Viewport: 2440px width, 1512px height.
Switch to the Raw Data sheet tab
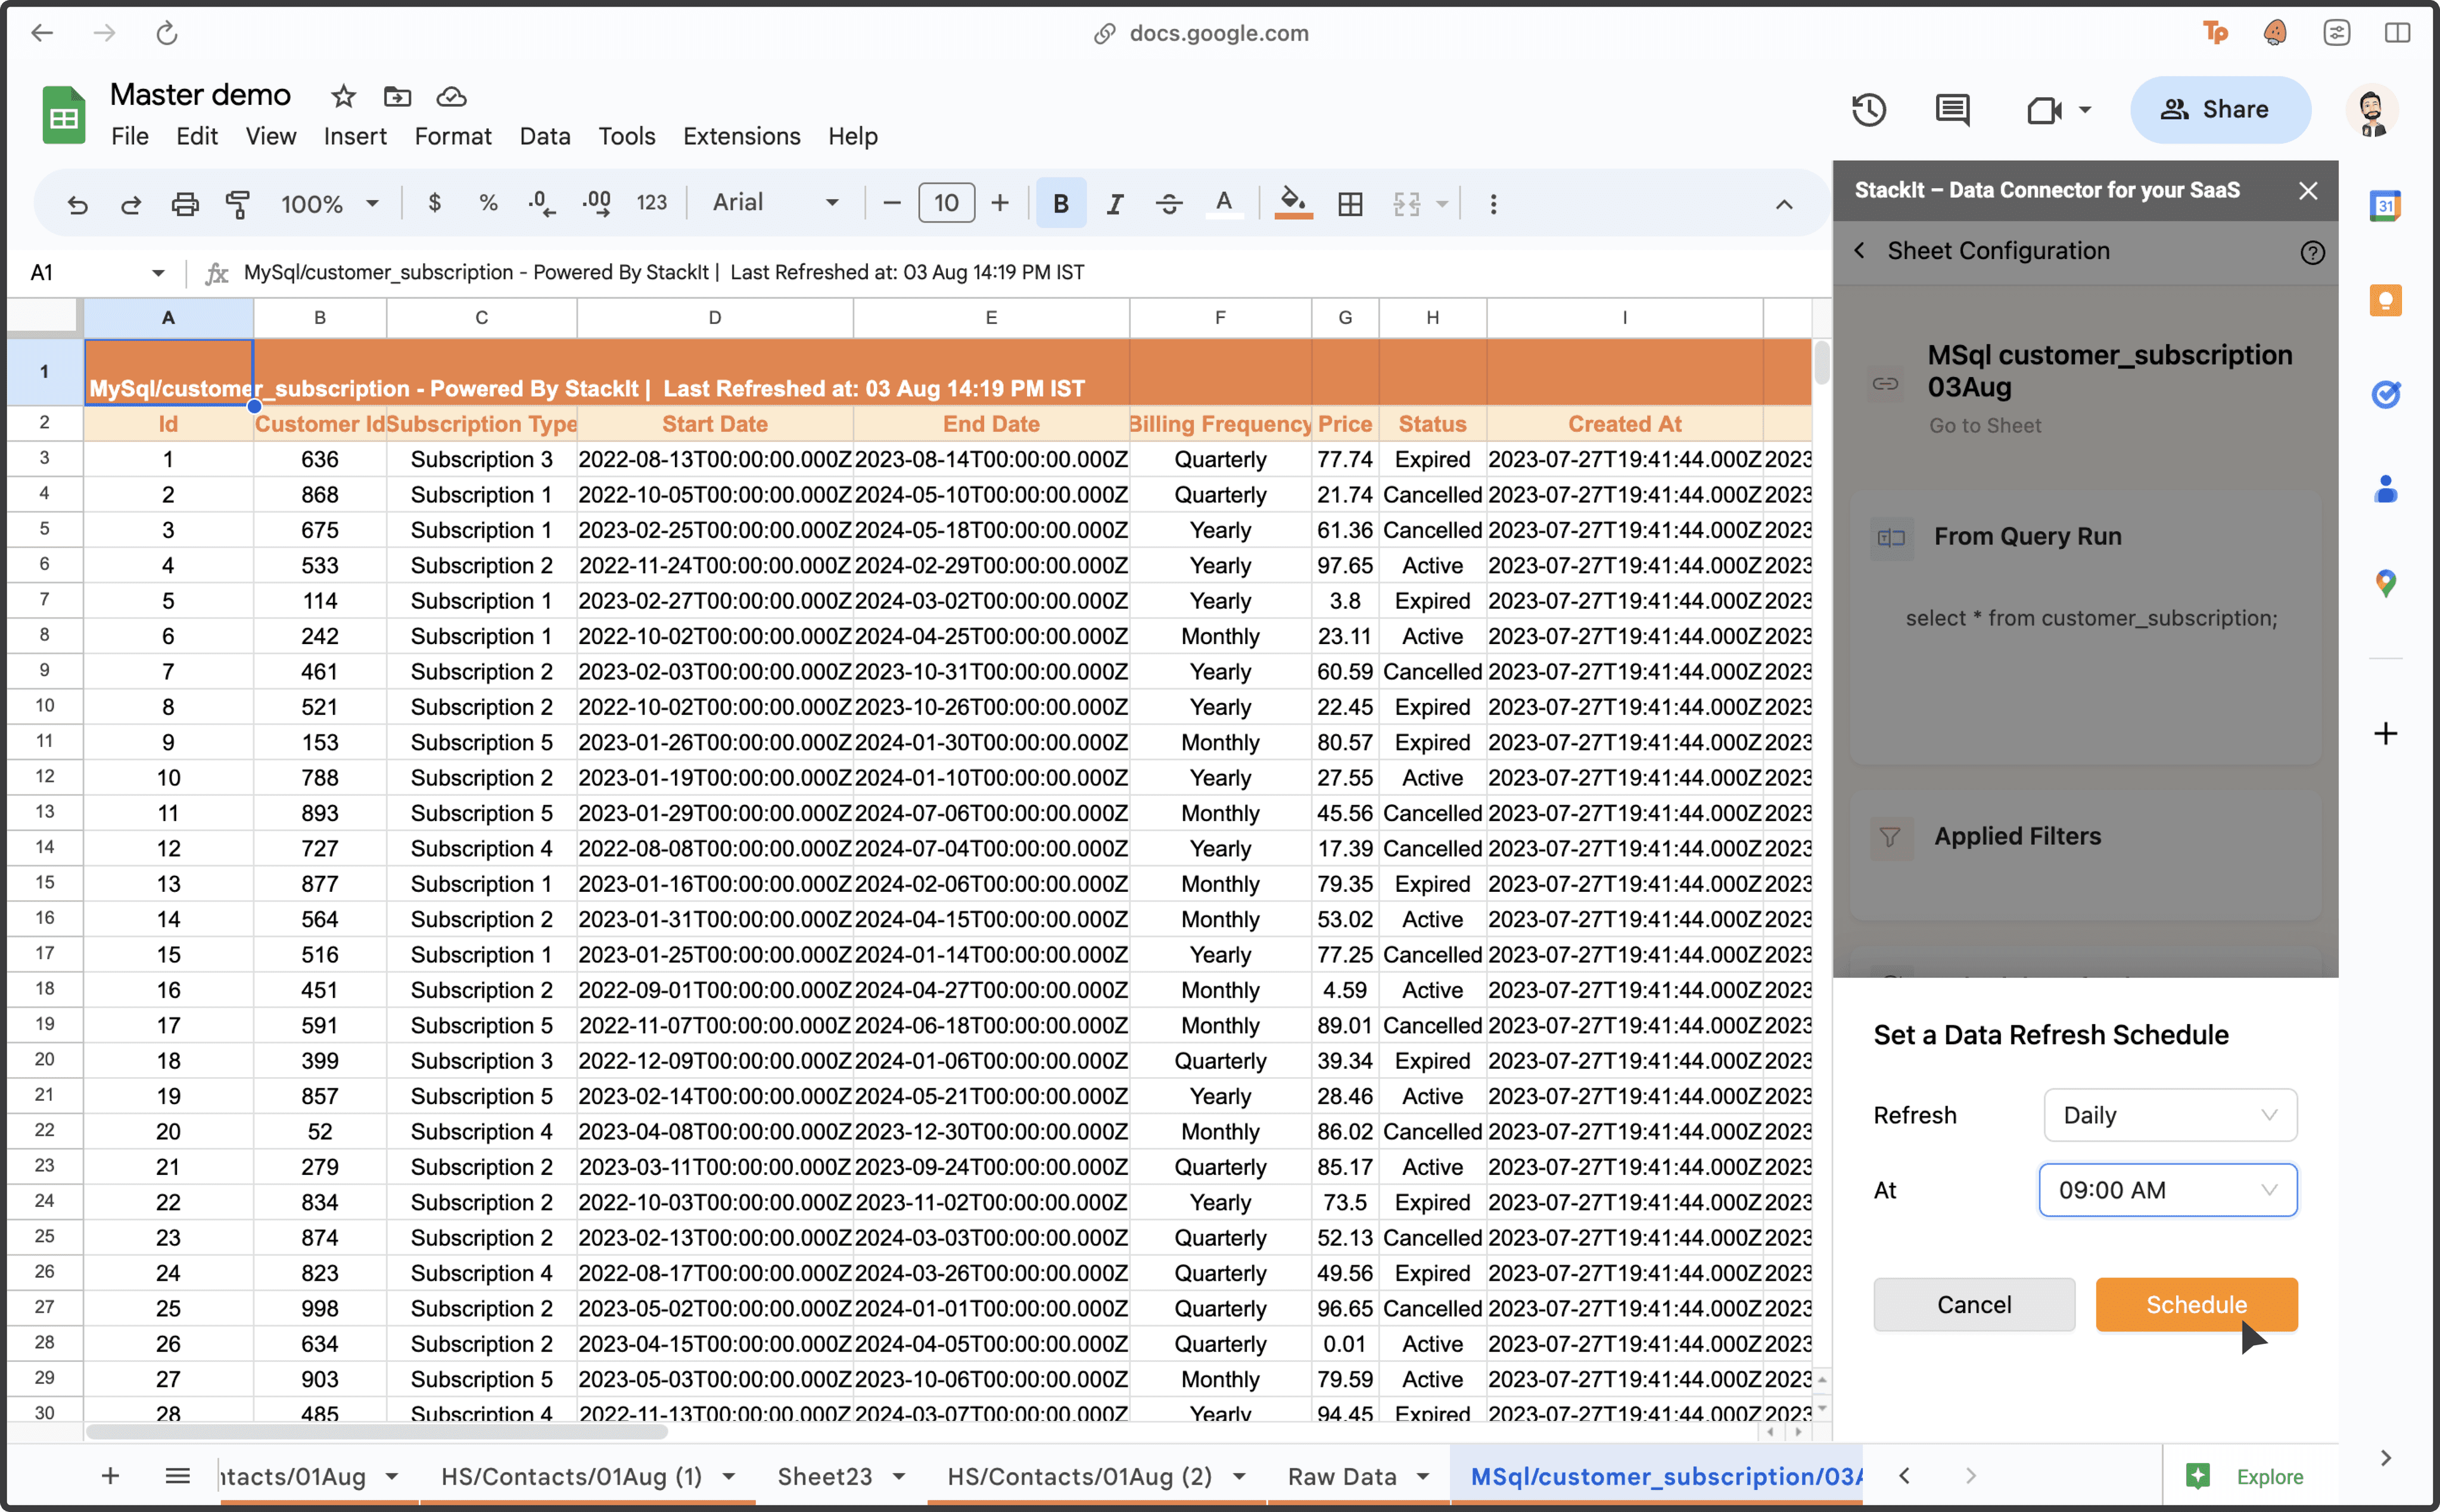tap(1342, 1476)
